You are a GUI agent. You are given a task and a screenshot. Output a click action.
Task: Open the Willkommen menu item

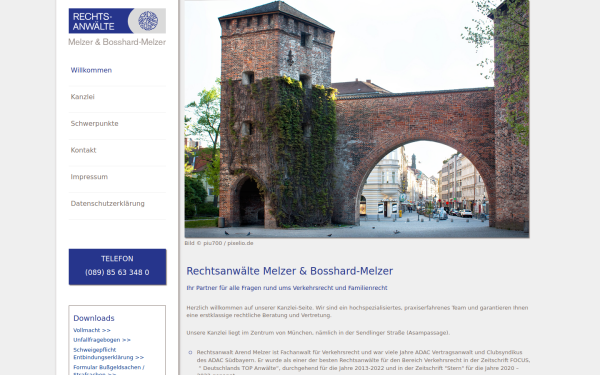pos(91,70)
